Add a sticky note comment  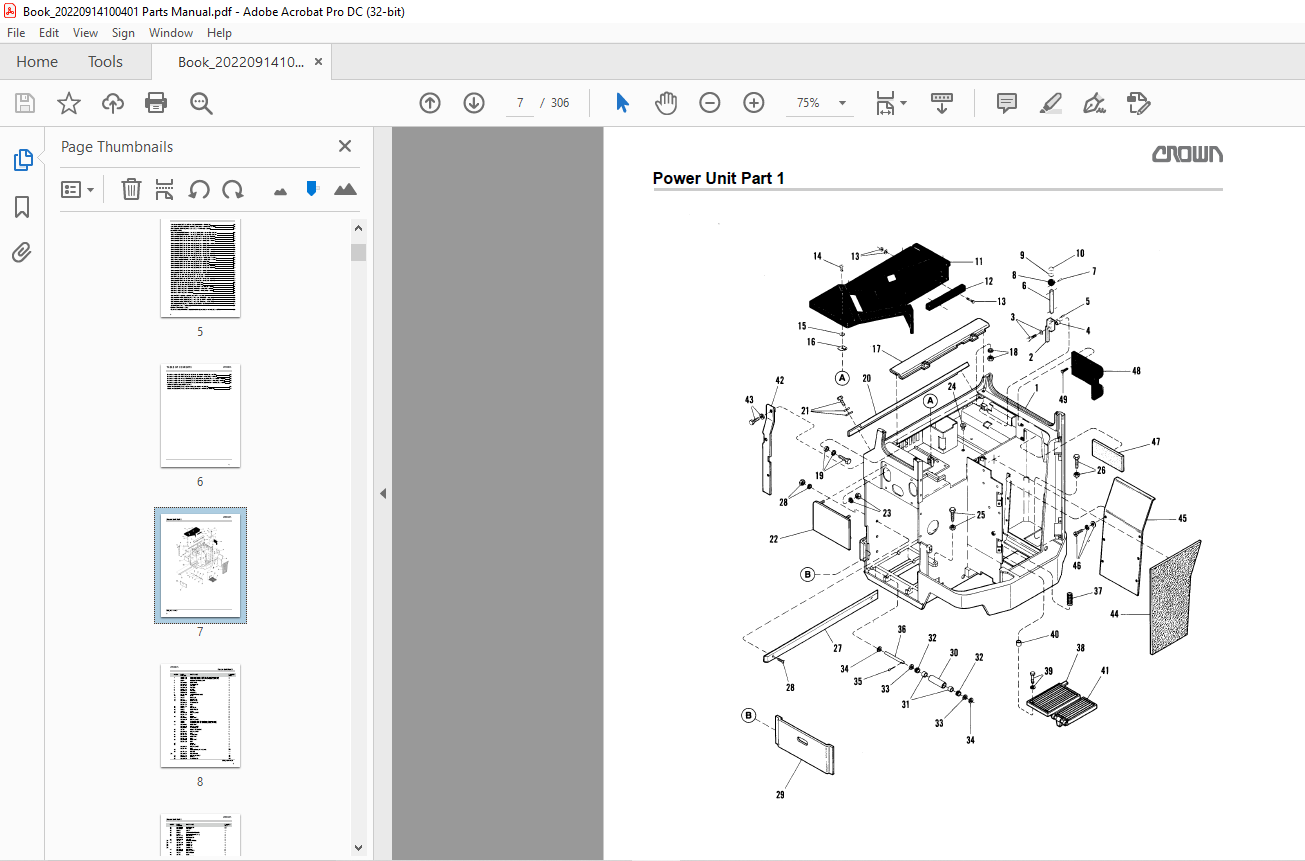[1007, 103]
